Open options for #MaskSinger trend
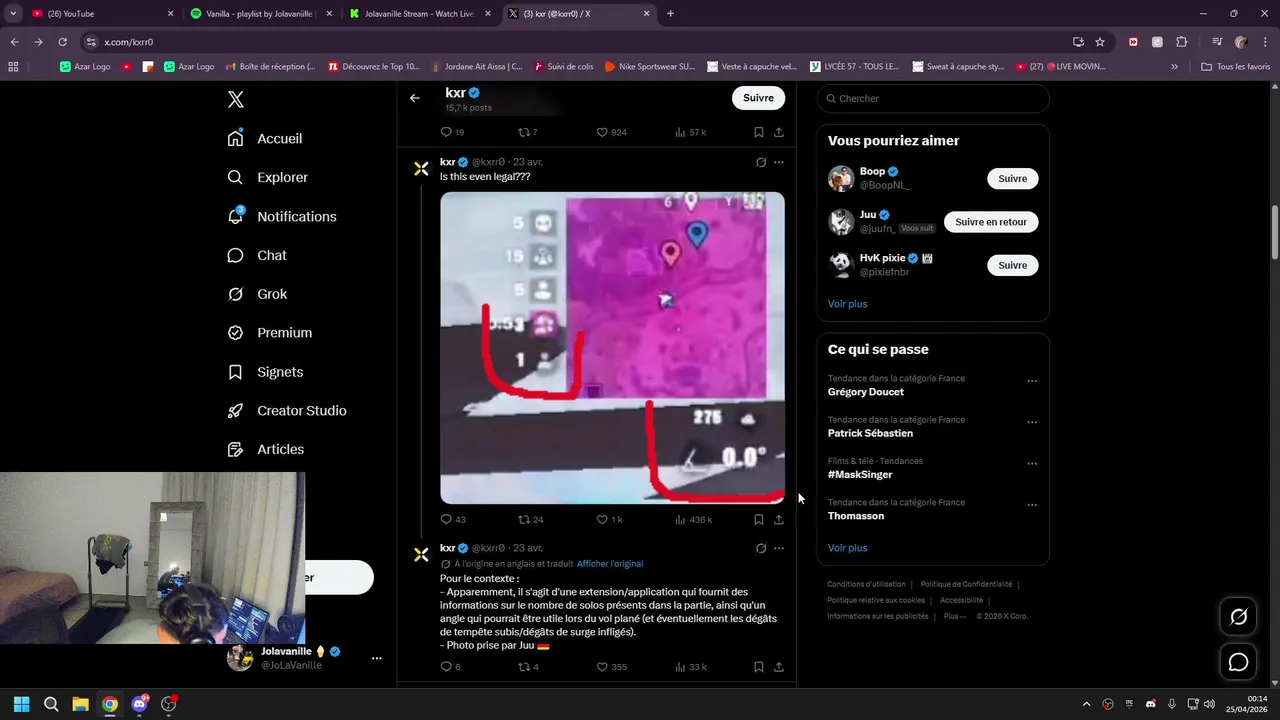This screenshot has width=1280, height=720. coord(1032,464)
